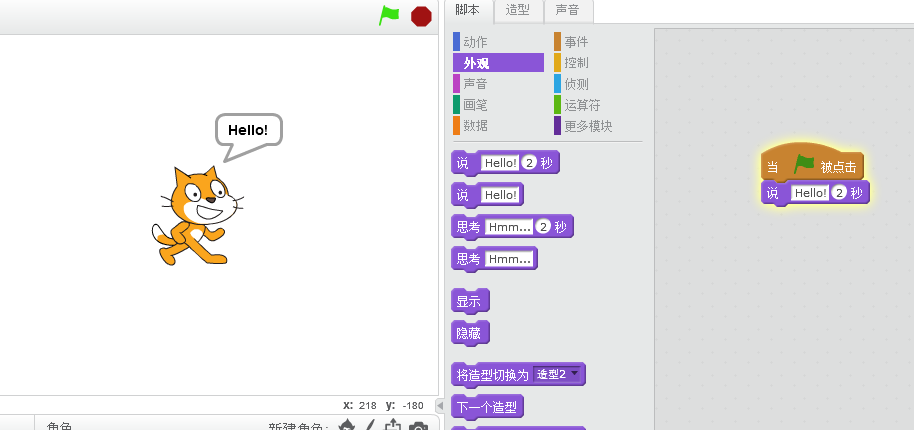Image resolution: width=914 pixels, height=430 pixels.
Task: Click the palette 思考 Hmm... block without seconds
Action: (x=494, y=259)
